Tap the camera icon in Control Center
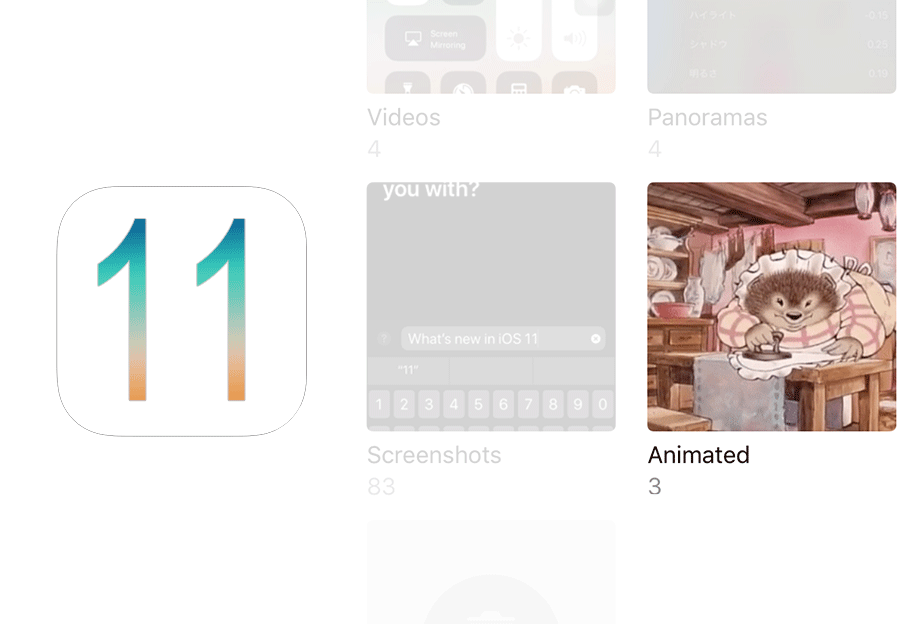This screenshot has height=624, width=914. pyautogui.click(x=575, y=83)
